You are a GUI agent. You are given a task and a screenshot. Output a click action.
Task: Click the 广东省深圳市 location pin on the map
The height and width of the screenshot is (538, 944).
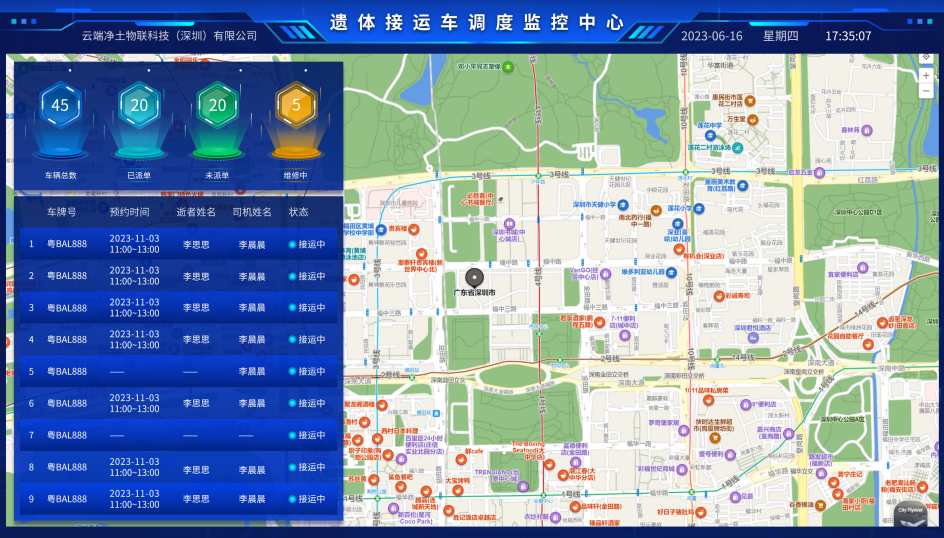[x=476, y=278]
